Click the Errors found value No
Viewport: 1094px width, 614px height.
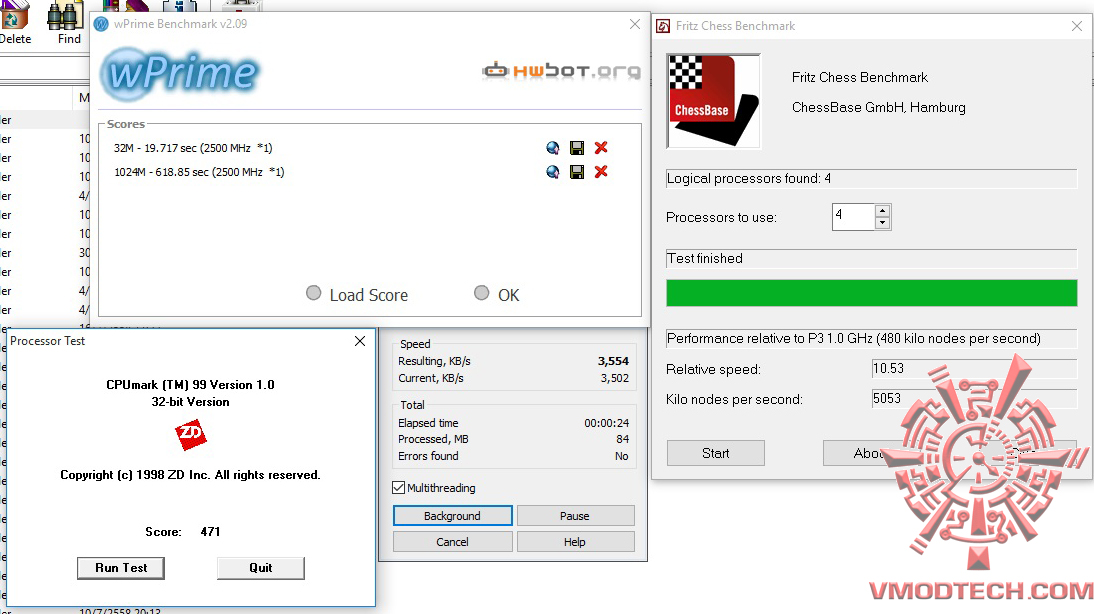pyautogui.click(x=622, y=456)
